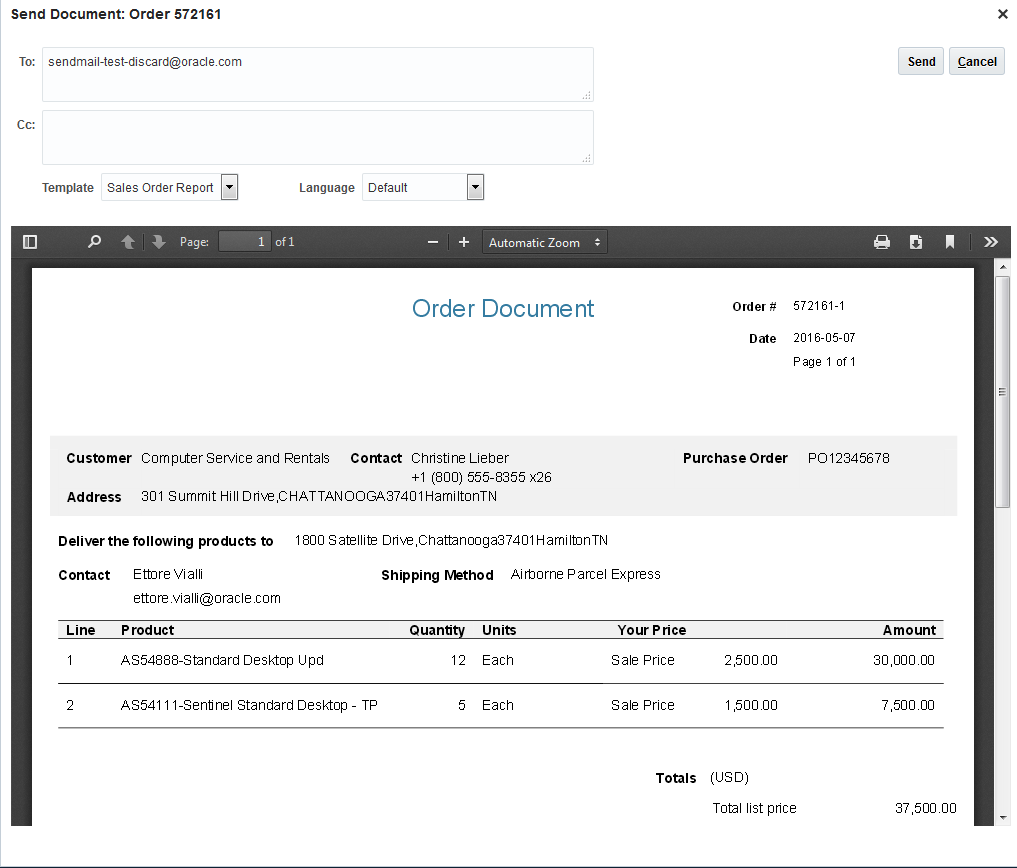Print the order document
The width and height of the screenshot is (1017, 868).
pyautogui.click(x=882, y=242)
